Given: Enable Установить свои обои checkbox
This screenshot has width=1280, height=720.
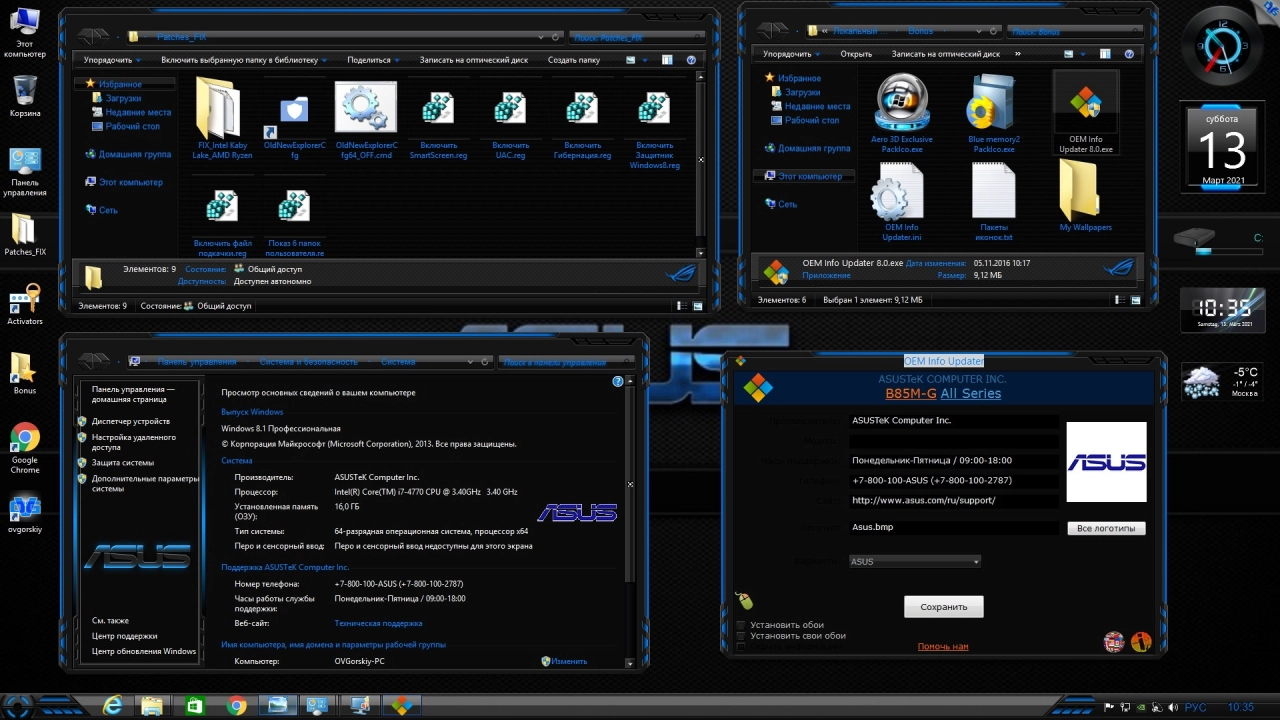Looking at the screenshot, I should (x=740, y=636).
